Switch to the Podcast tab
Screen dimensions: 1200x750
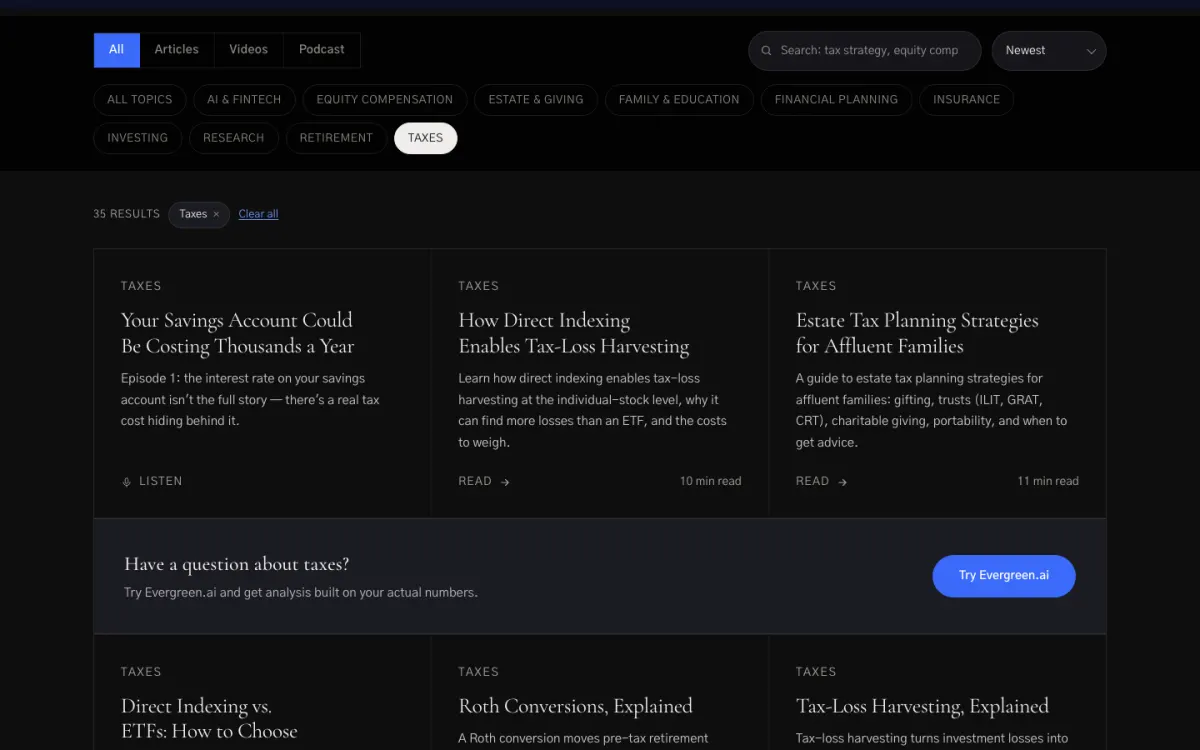coord(322,50)
